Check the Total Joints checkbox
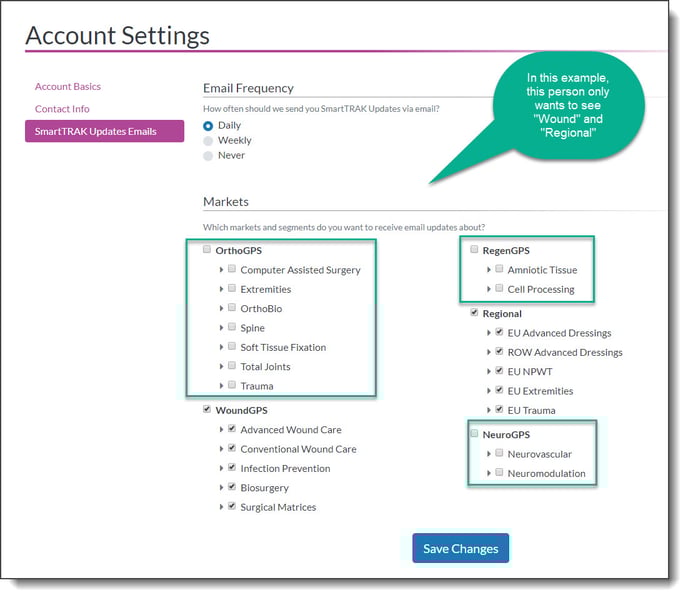Screen dimensions: 688x598 [x=232, y=365]
